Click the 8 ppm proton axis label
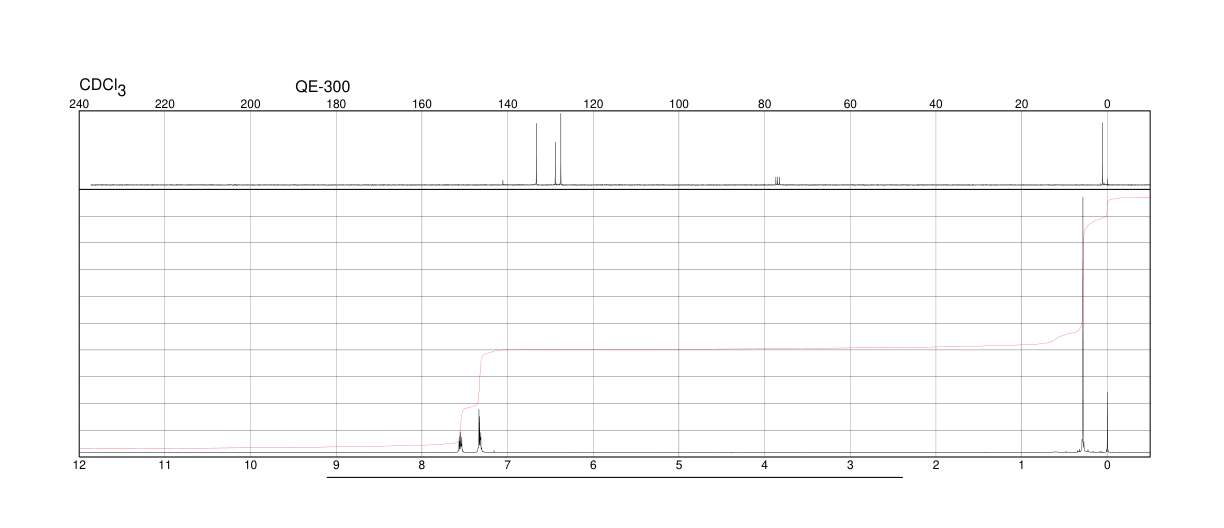 [x=422, y=466]
